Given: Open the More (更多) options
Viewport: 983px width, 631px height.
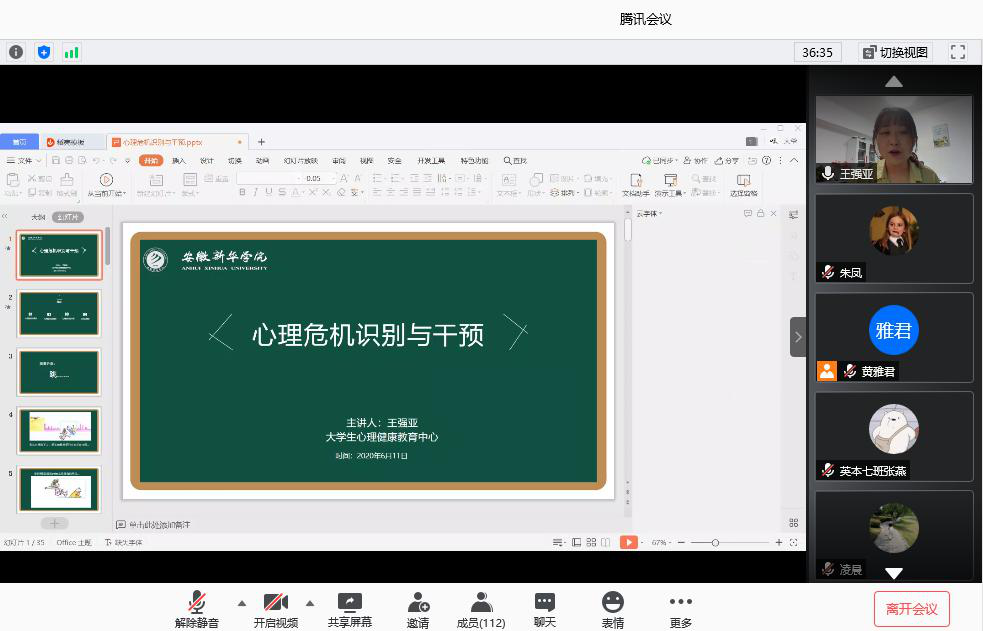Looking at the screenshot, I should click(x=680, y=608).
